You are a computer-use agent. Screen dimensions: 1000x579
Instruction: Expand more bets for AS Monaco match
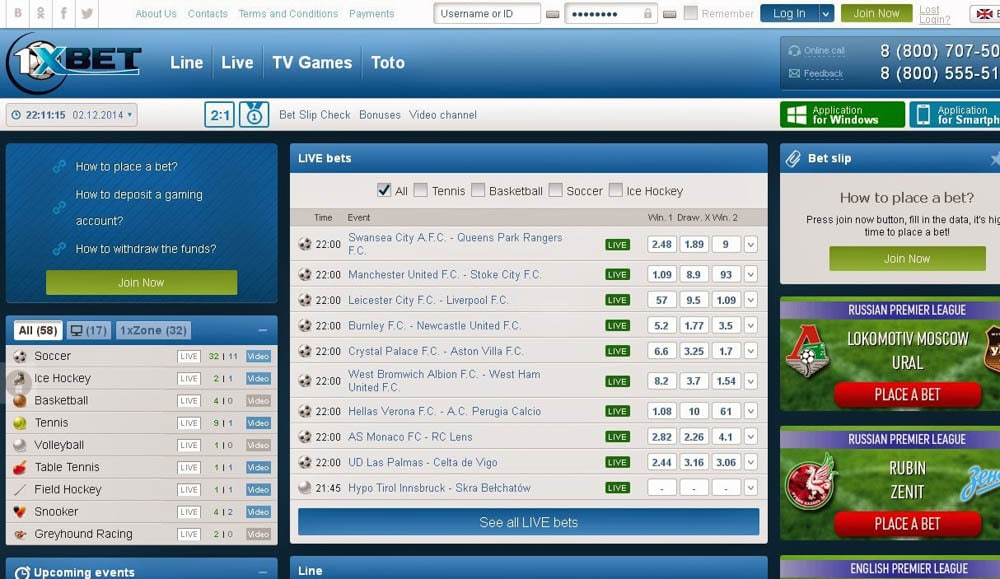[751, 437]
